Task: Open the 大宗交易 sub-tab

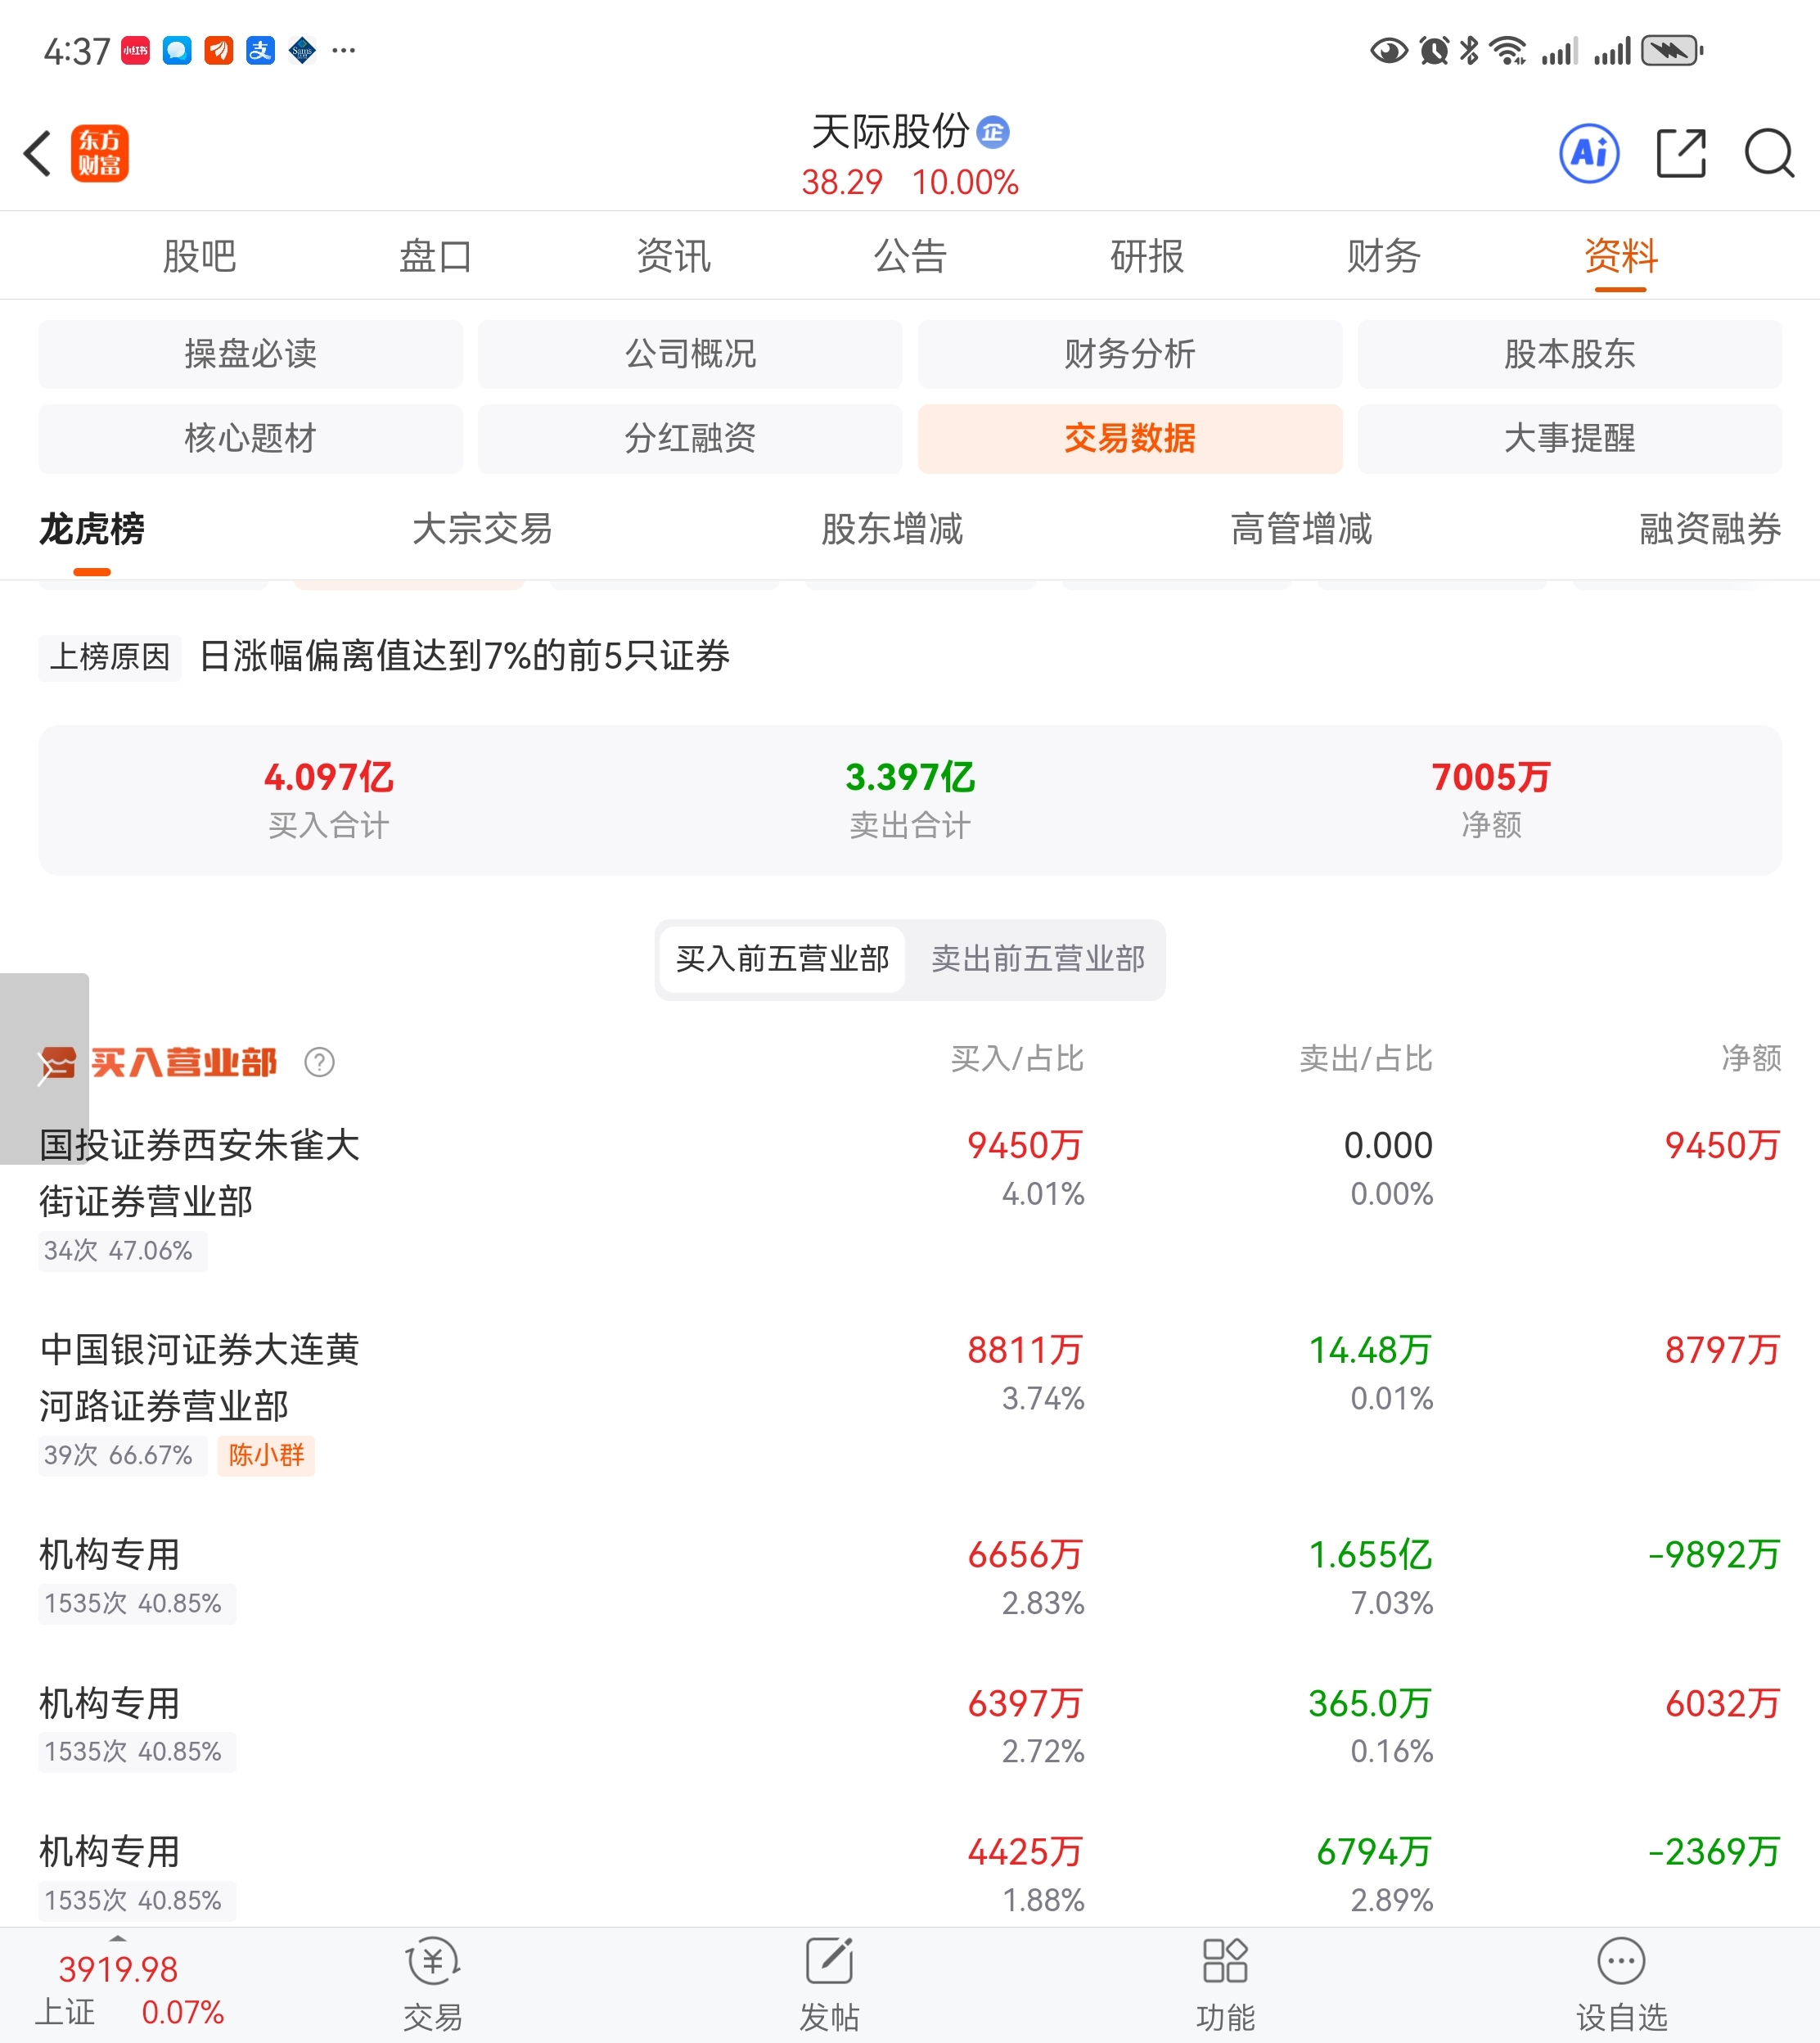Action: (482, 528)
